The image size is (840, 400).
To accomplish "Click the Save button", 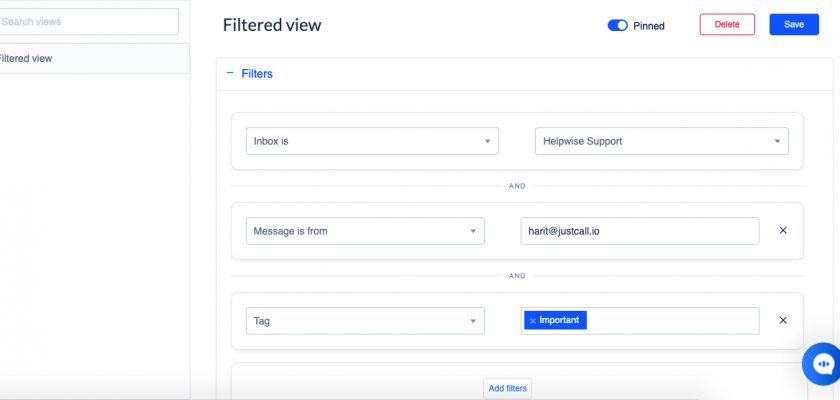I will coord(794,25).
